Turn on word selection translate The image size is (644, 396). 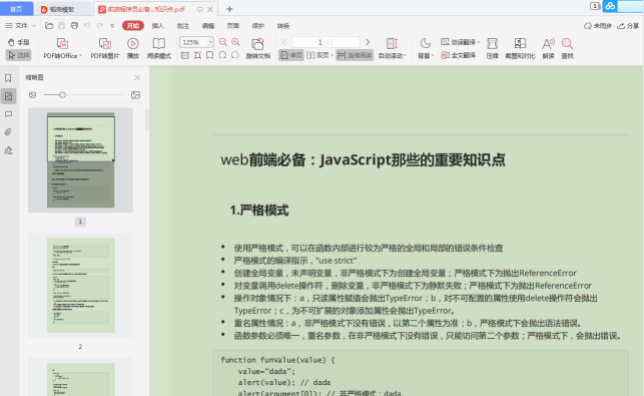click(x=458, y=42)
